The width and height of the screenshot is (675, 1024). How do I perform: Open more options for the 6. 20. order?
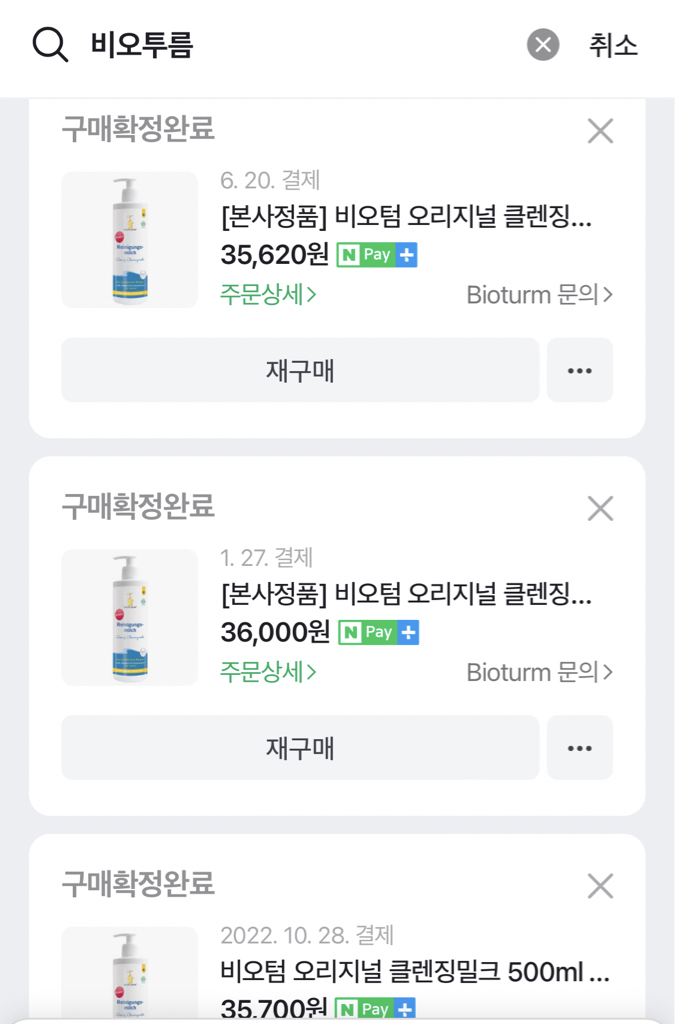click(x=580, y=370)
